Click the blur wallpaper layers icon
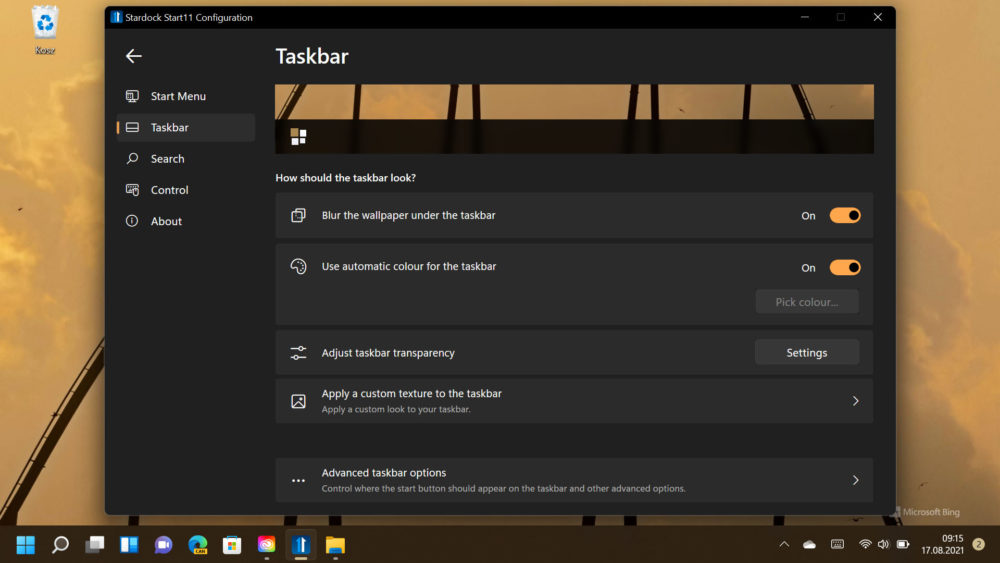This screenshot has width=1000, height=563. (298, 216)
